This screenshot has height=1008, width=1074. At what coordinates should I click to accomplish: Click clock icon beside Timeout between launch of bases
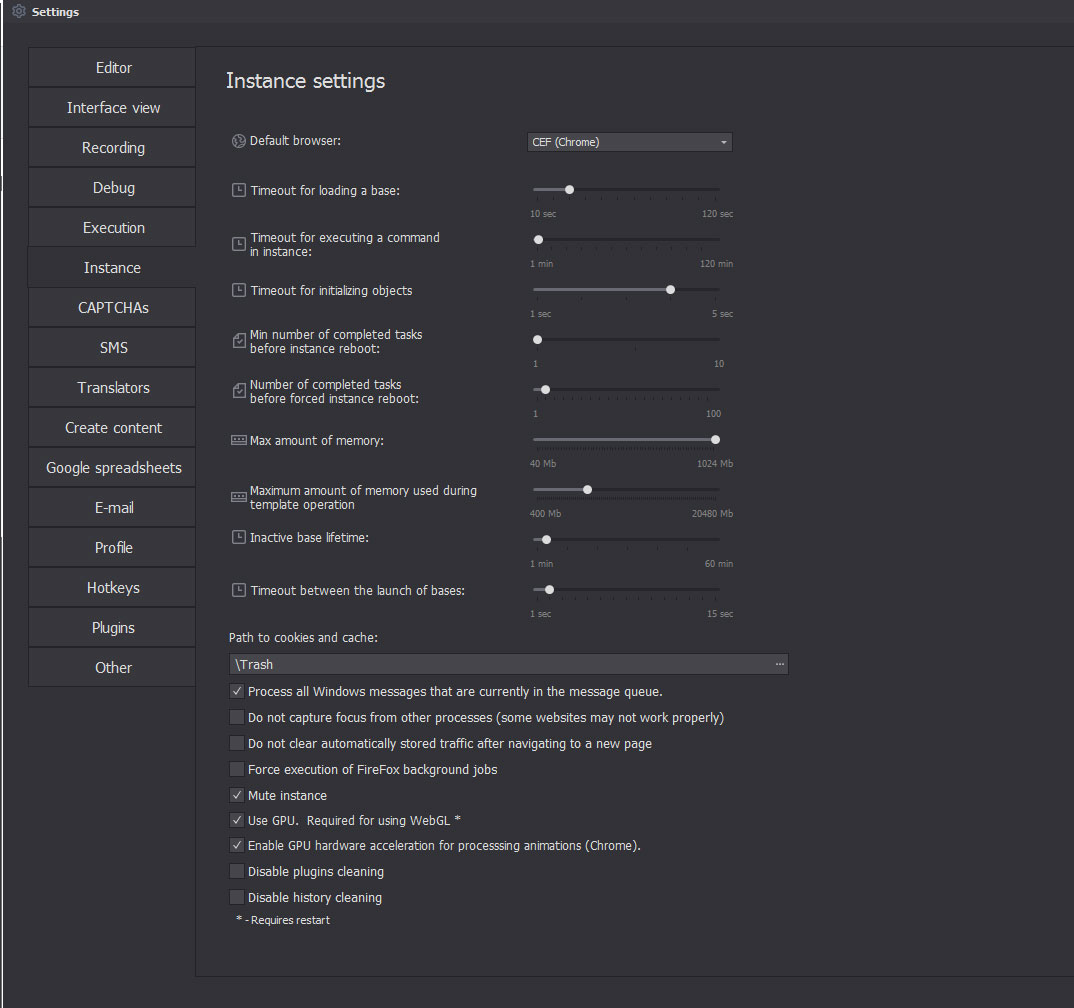(x=238, y=590)
